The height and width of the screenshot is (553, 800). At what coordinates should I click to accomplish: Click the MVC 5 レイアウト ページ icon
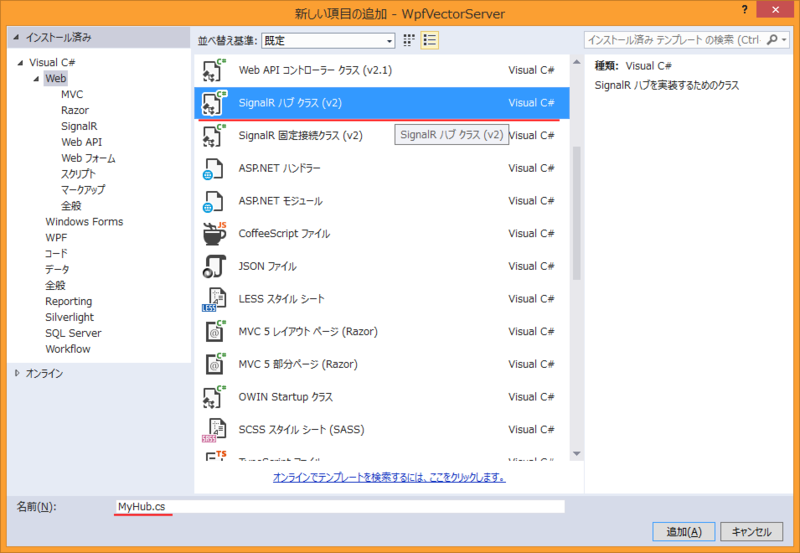[x=215, y=332]
